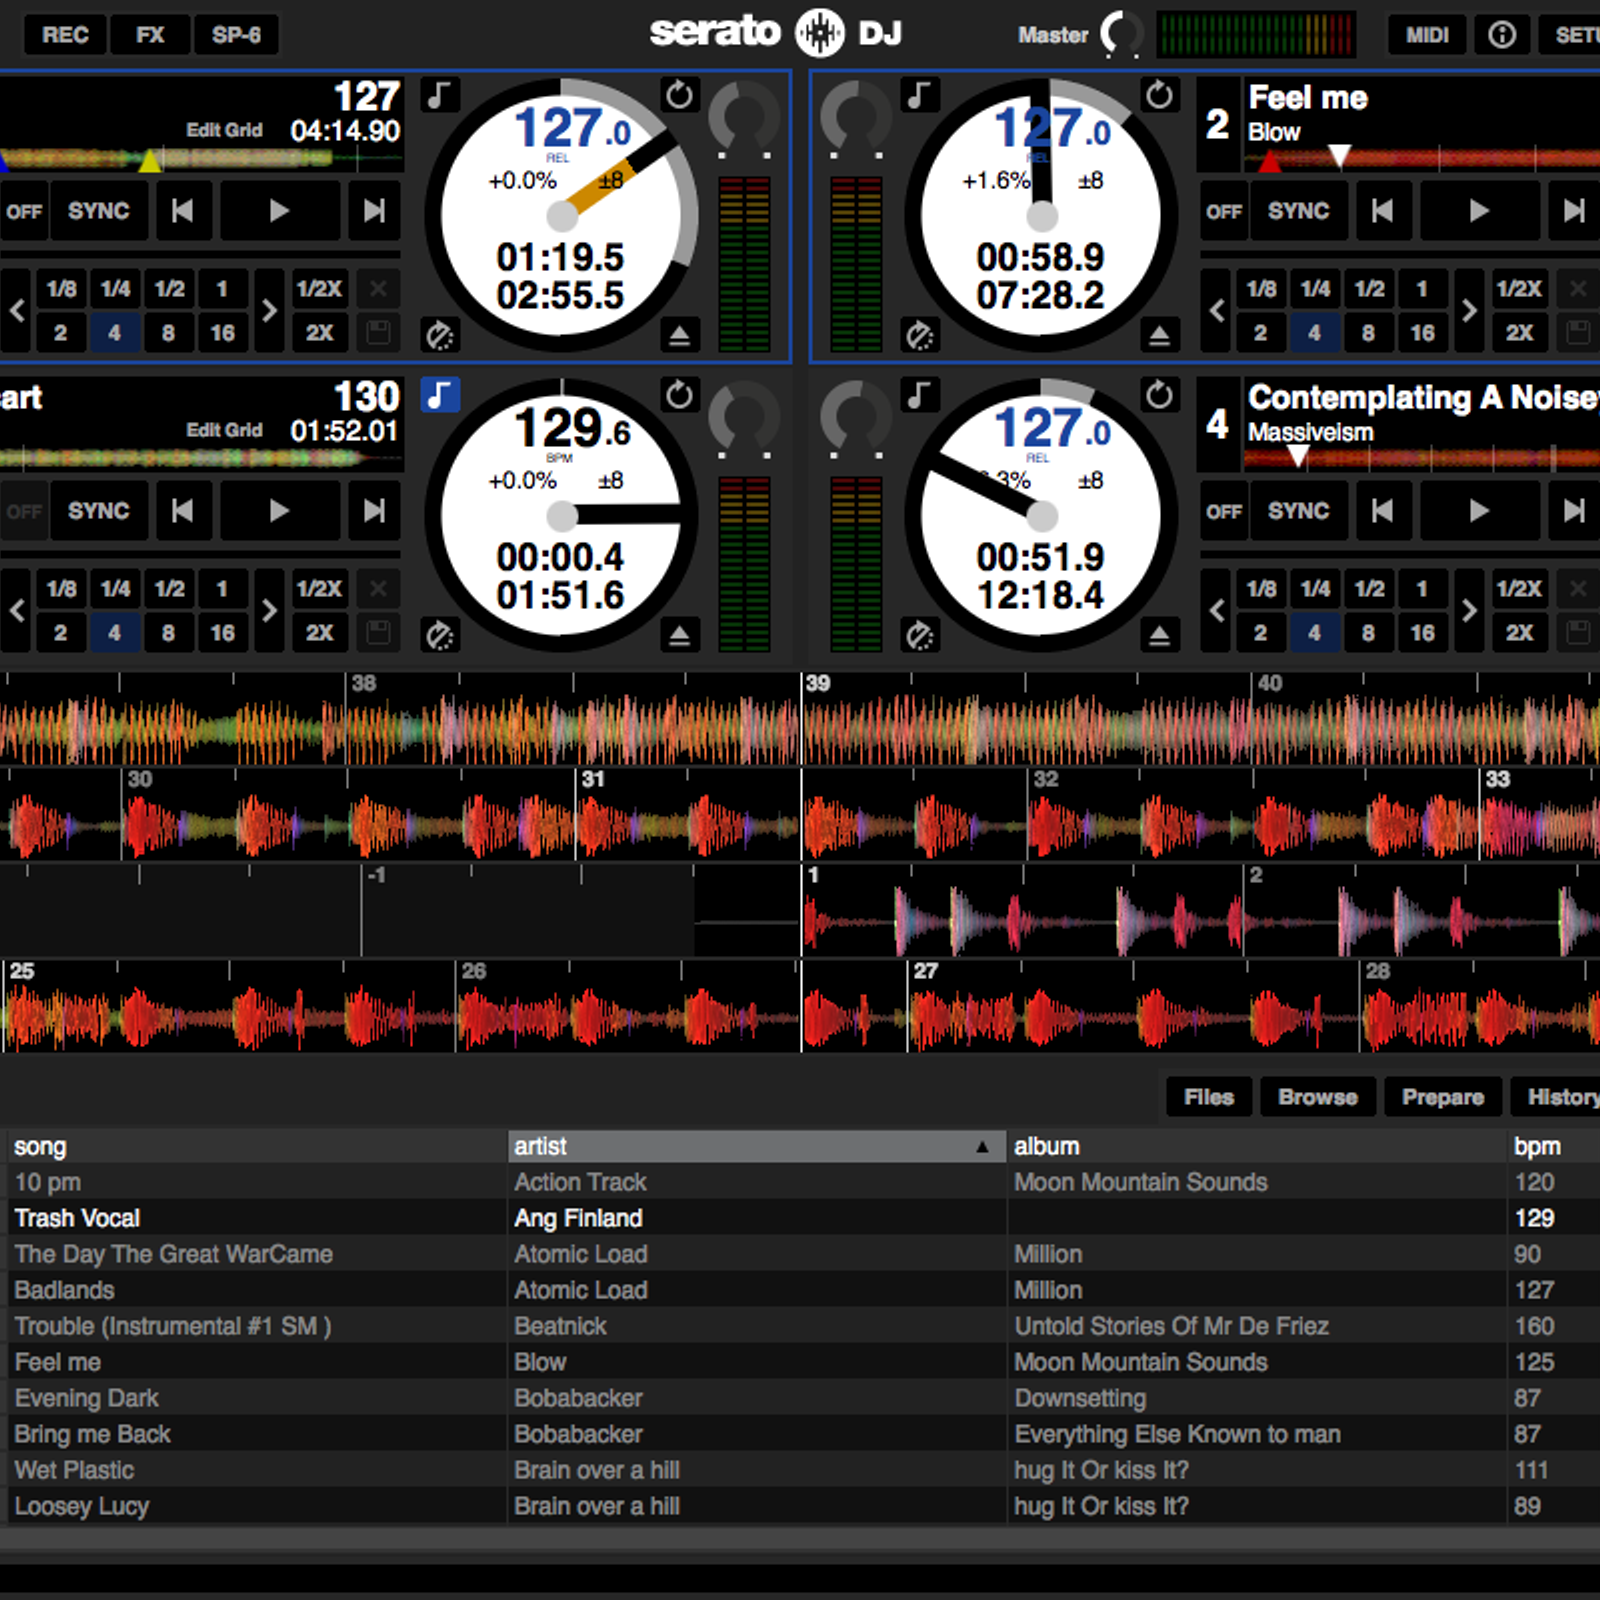Play deck 1
Screen dimensions: 1600x1600
279,210
